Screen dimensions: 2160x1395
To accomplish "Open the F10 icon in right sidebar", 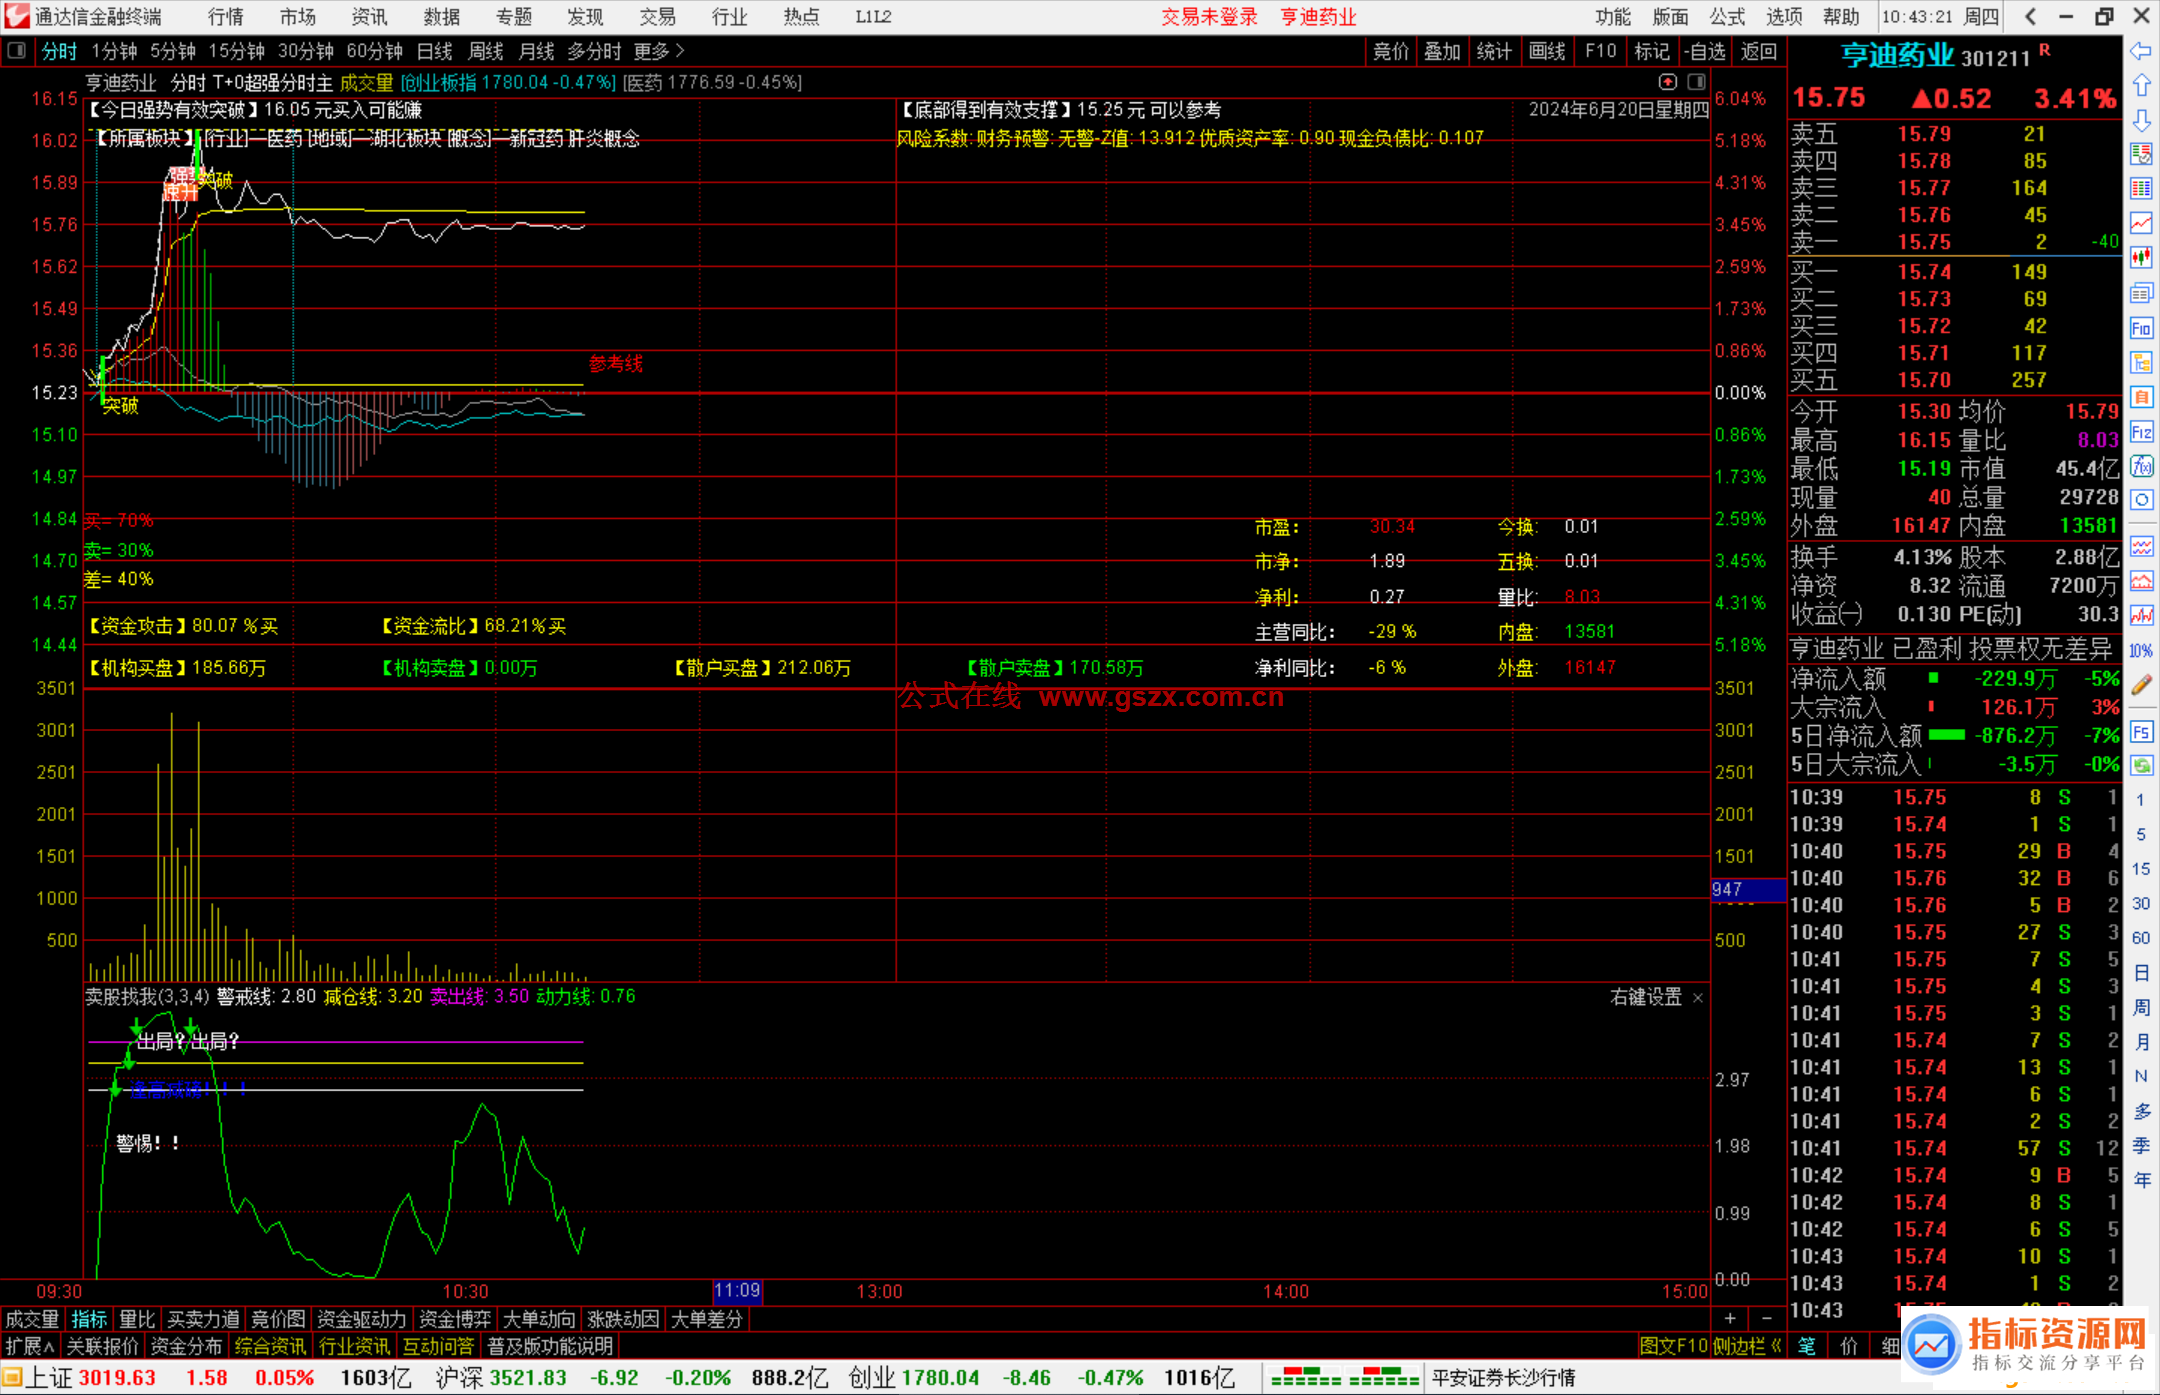I will (x=2141, y=328).
